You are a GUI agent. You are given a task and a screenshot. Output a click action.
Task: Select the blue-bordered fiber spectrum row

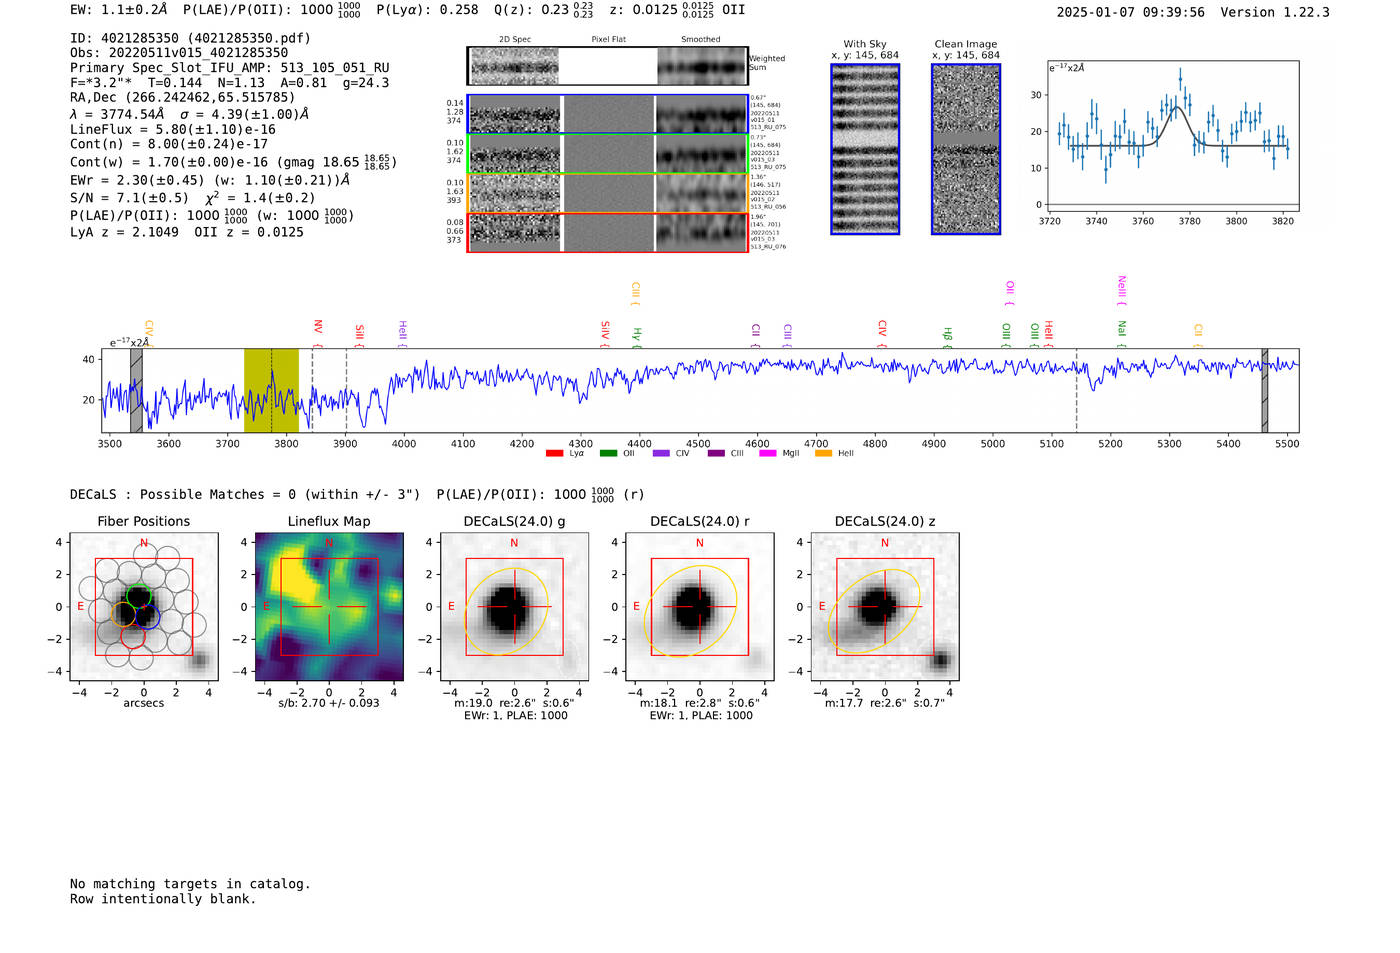click(x=608, y=115)
